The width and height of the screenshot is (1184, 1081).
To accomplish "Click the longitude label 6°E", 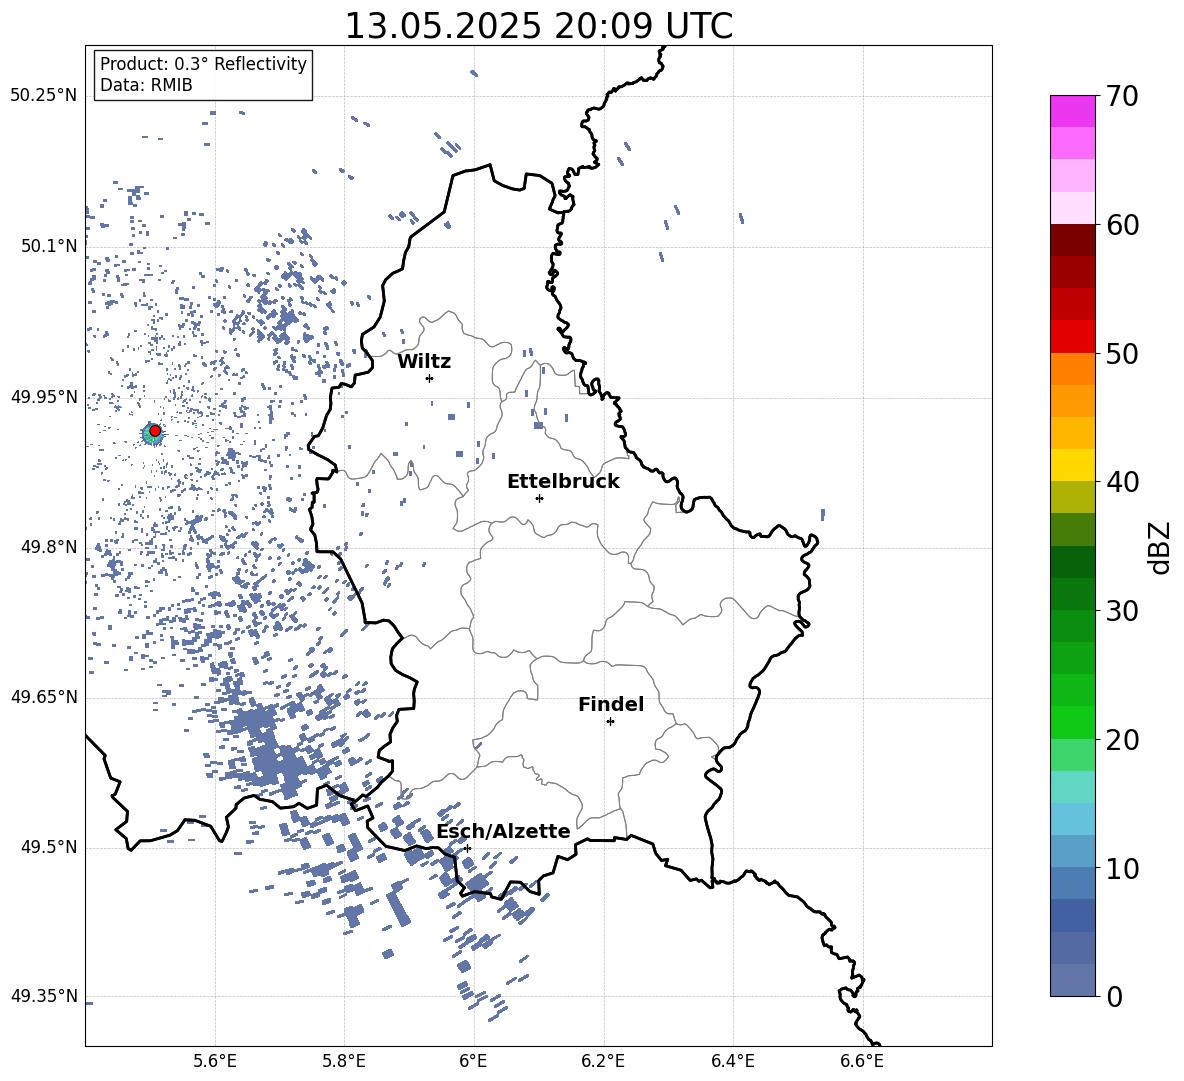I will pyautogui.click(x=473, y=1061).
